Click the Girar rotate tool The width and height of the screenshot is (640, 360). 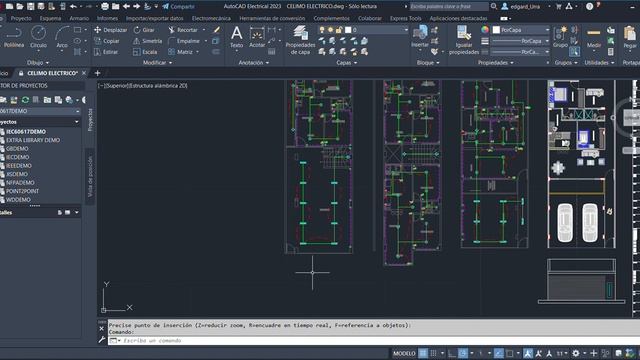tap(144, 30)
